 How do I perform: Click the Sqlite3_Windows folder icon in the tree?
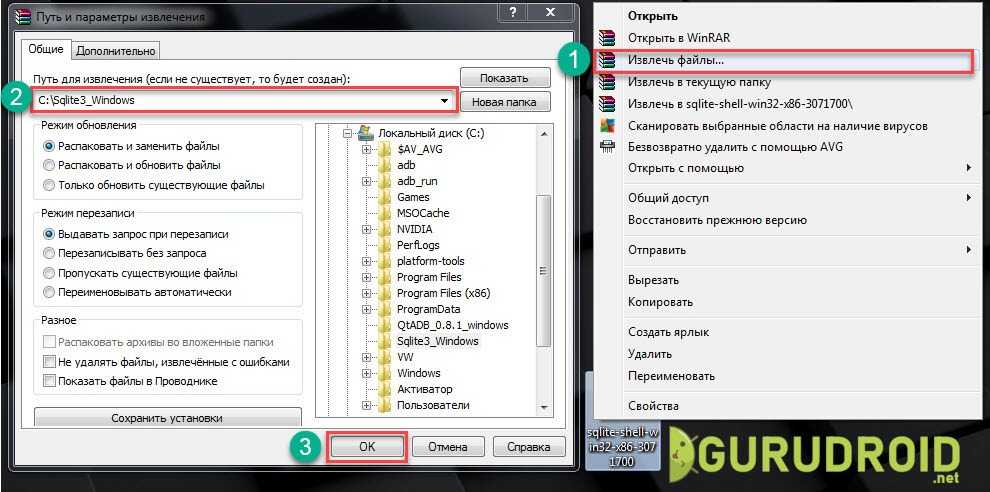[x=384, y=341]
